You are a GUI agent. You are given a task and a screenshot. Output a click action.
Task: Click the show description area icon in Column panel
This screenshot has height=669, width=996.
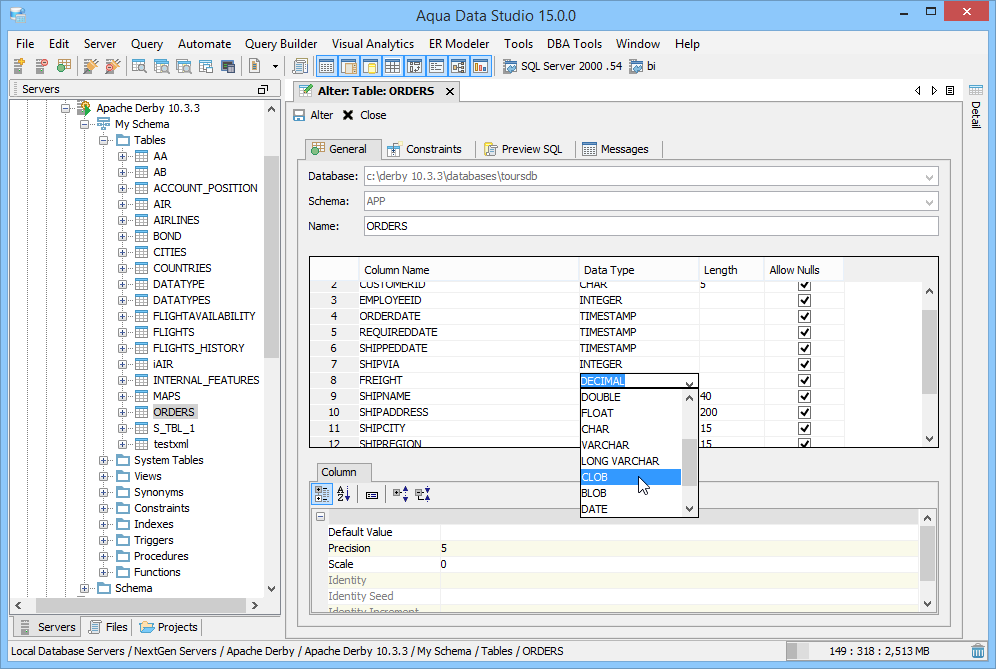[x=372, y=494]
